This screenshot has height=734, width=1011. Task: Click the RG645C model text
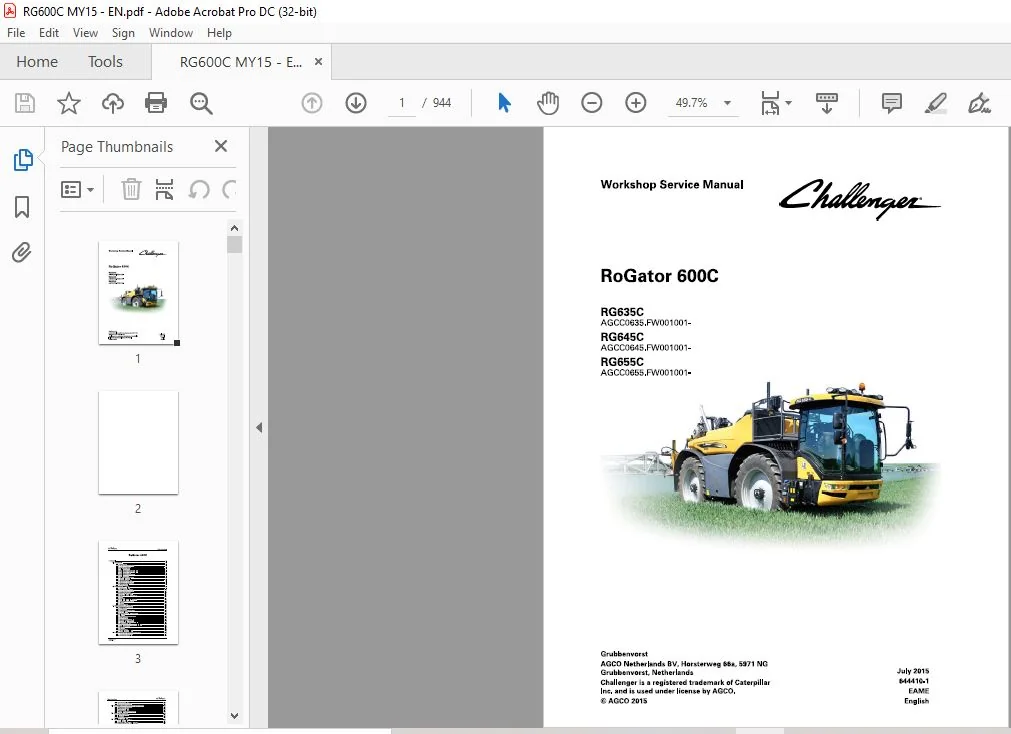[622, 337]
